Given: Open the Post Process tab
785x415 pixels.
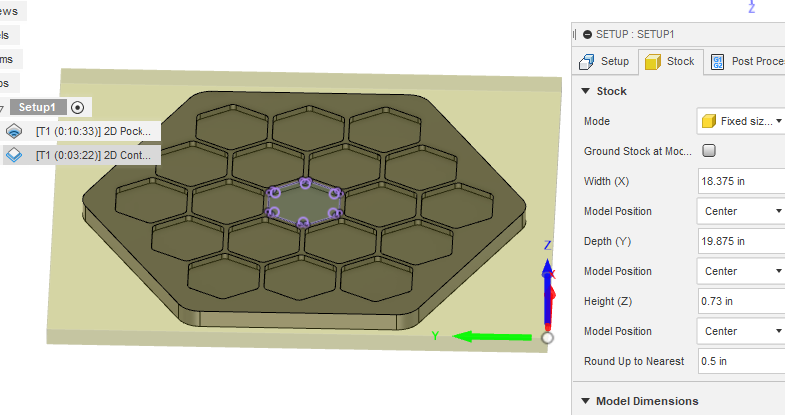Looking at the screenshot, I should 745,62.
